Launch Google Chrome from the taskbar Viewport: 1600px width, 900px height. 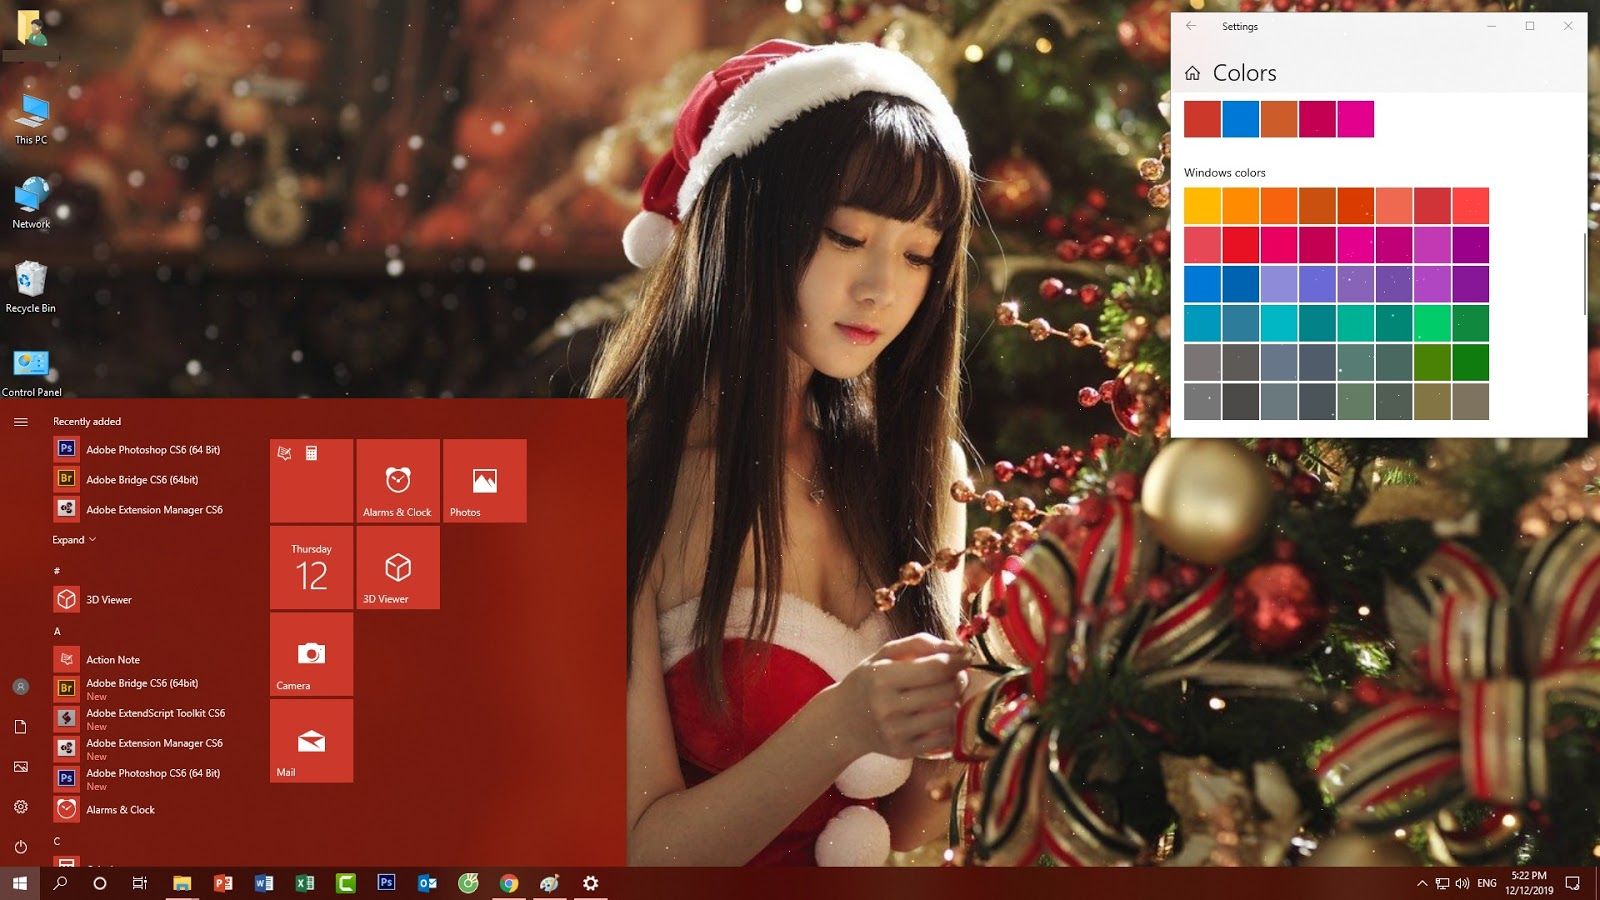[x=508, y=883]
